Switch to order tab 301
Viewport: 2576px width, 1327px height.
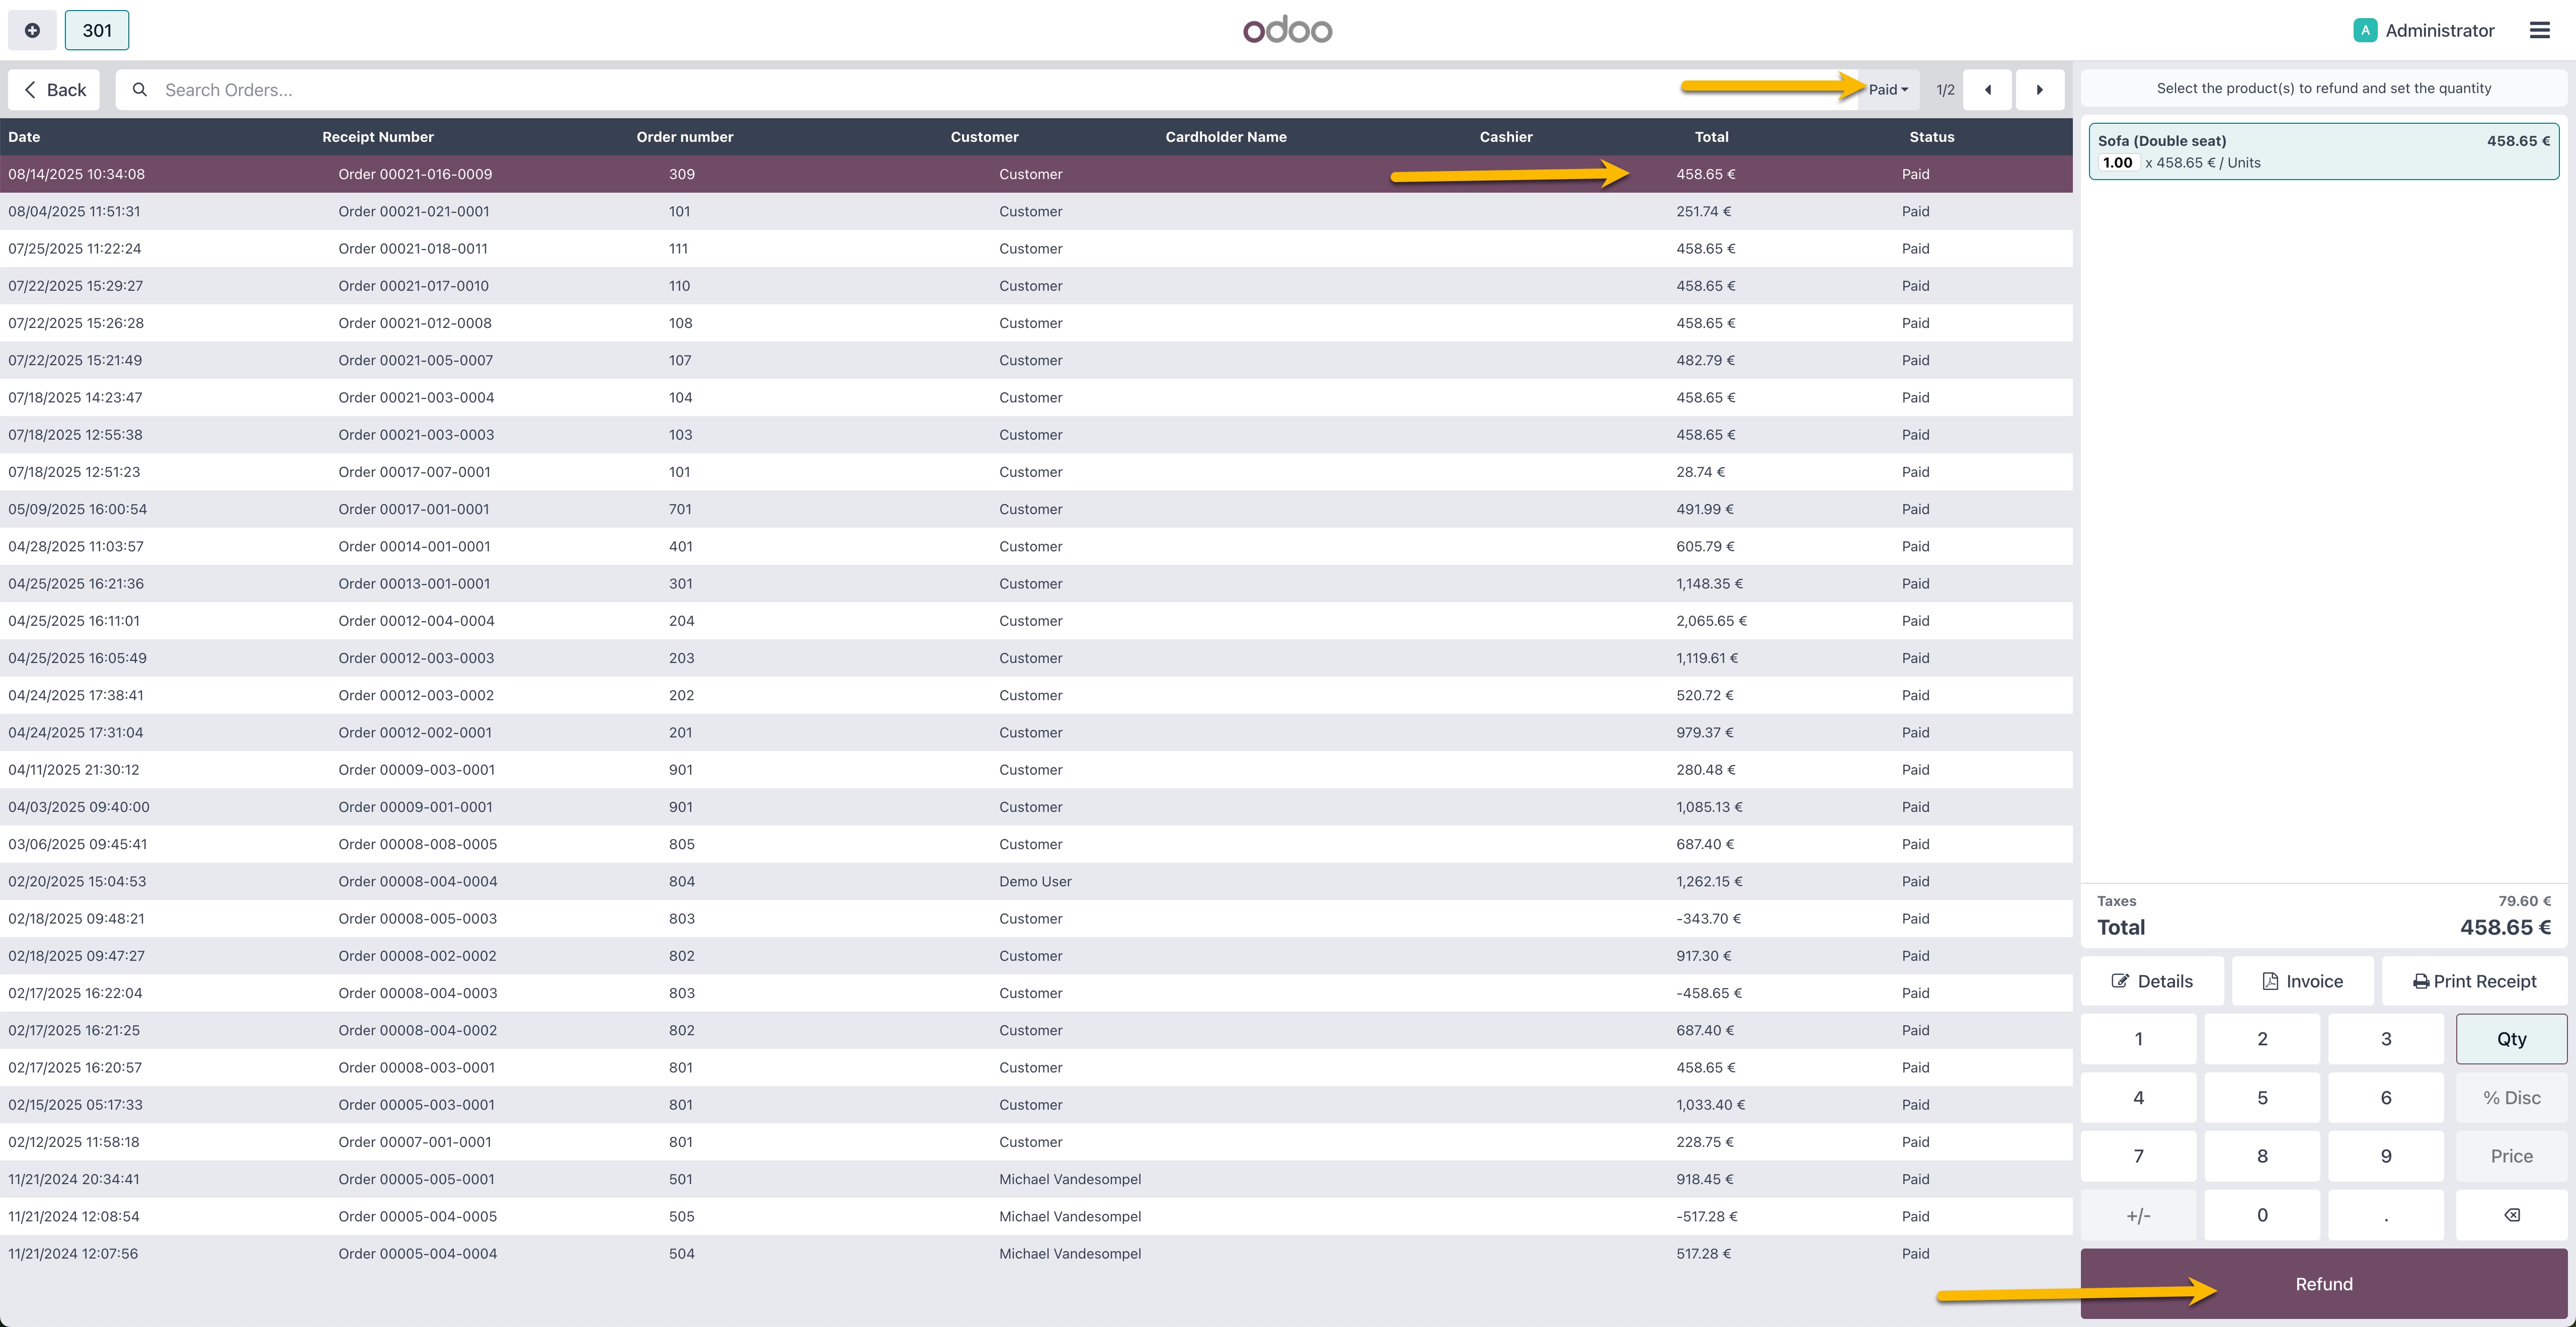click(x=97, y=30)
